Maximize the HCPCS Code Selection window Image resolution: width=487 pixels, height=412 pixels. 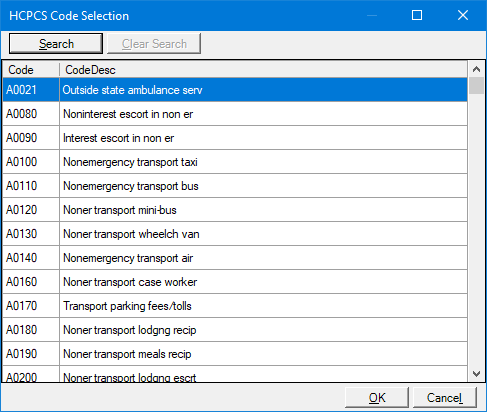(x=417, y=15)
